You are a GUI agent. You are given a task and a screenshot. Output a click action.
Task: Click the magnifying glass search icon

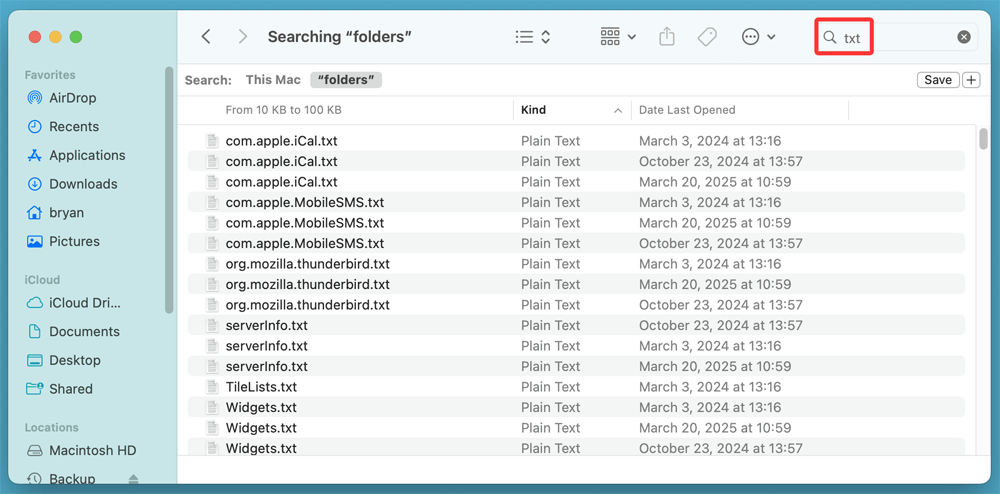pos(829,37)
